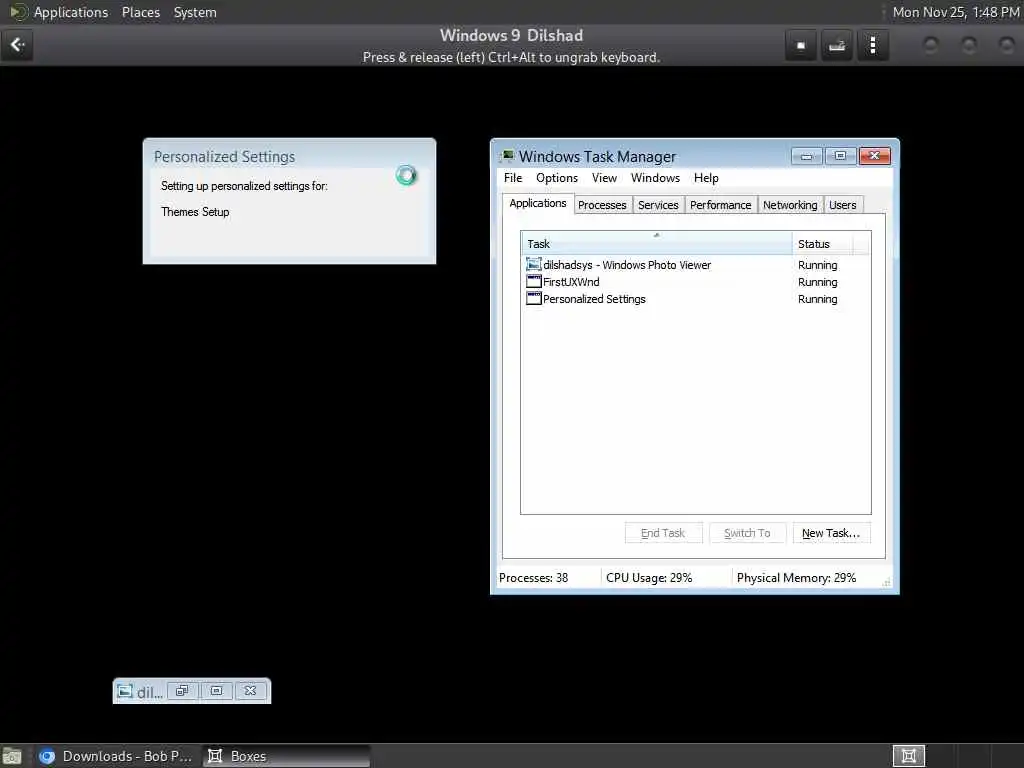Switch to the Users tab
This screenshot has width=1024, height=768.
click(x=842, y=205)
